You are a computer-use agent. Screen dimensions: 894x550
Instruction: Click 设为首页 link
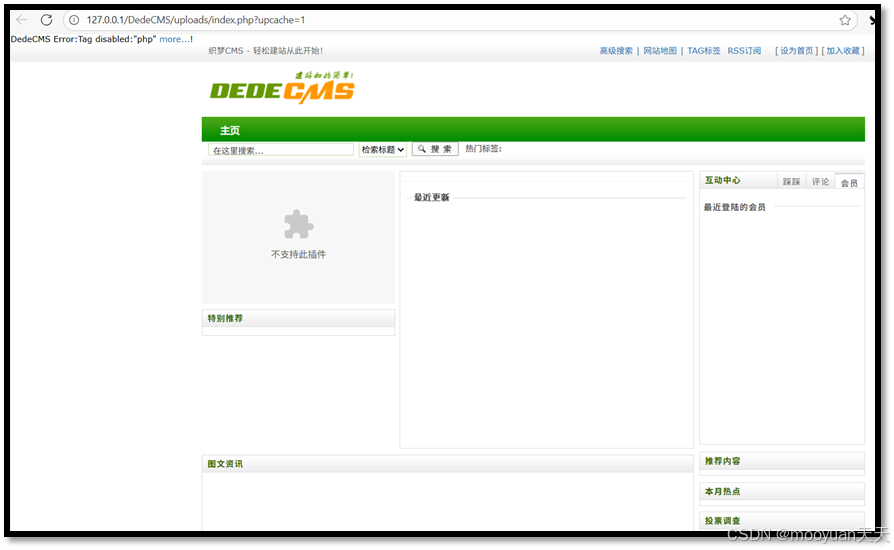(x=797, y=51)
